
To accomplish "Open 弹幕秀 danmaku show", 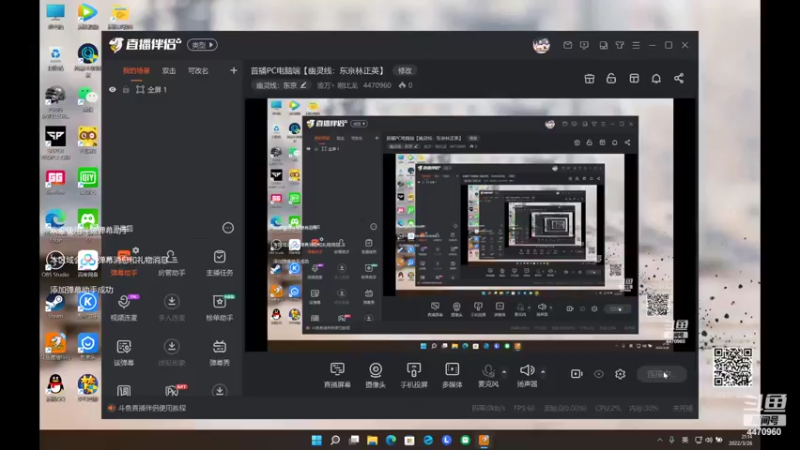I will [219, 353].
